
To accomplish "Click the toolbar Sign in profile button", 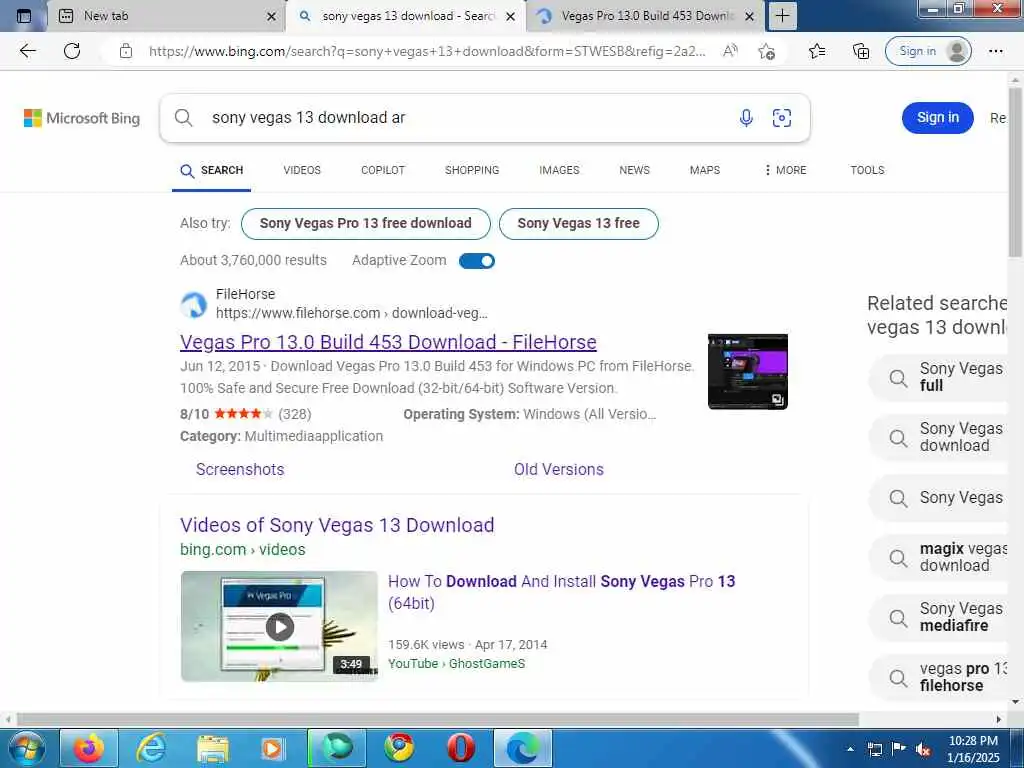I will coord(928,51).
